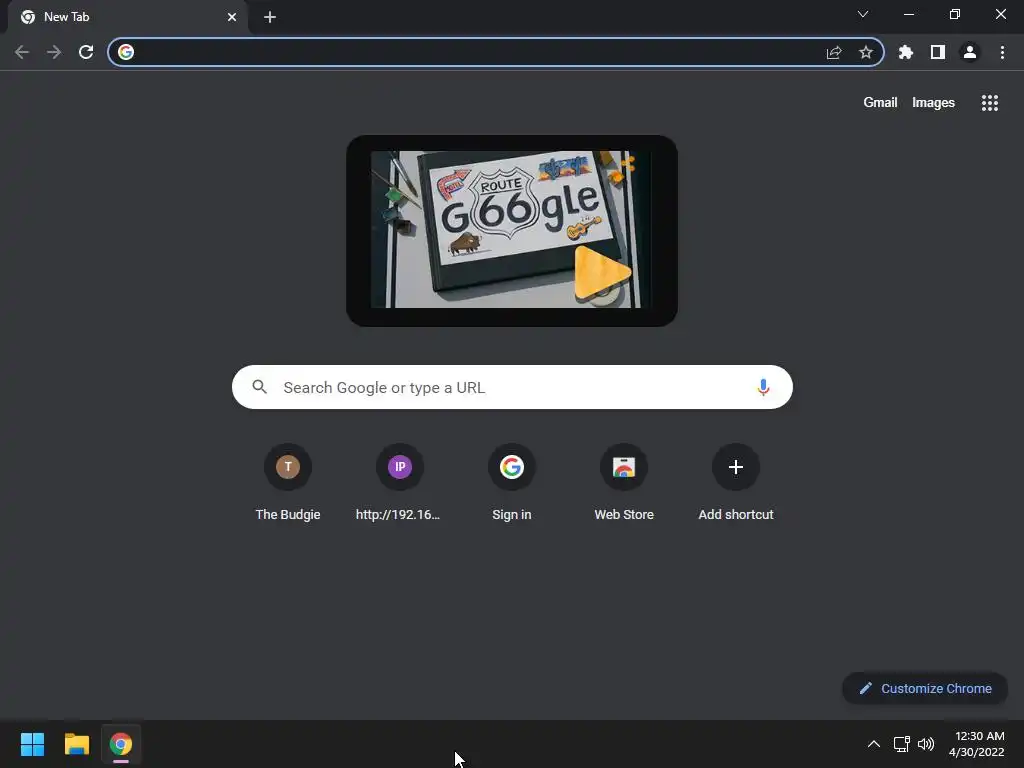Screen dimensions: 1024x768
Task: Click the Google icon in address bar
Action: pyautogui.click(x=126, y=52)
